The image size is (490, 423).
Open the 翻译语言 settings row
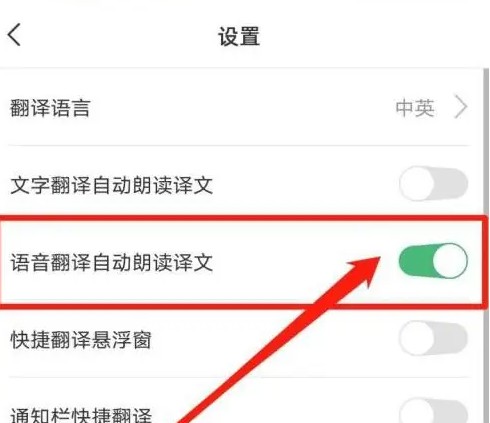239,108
